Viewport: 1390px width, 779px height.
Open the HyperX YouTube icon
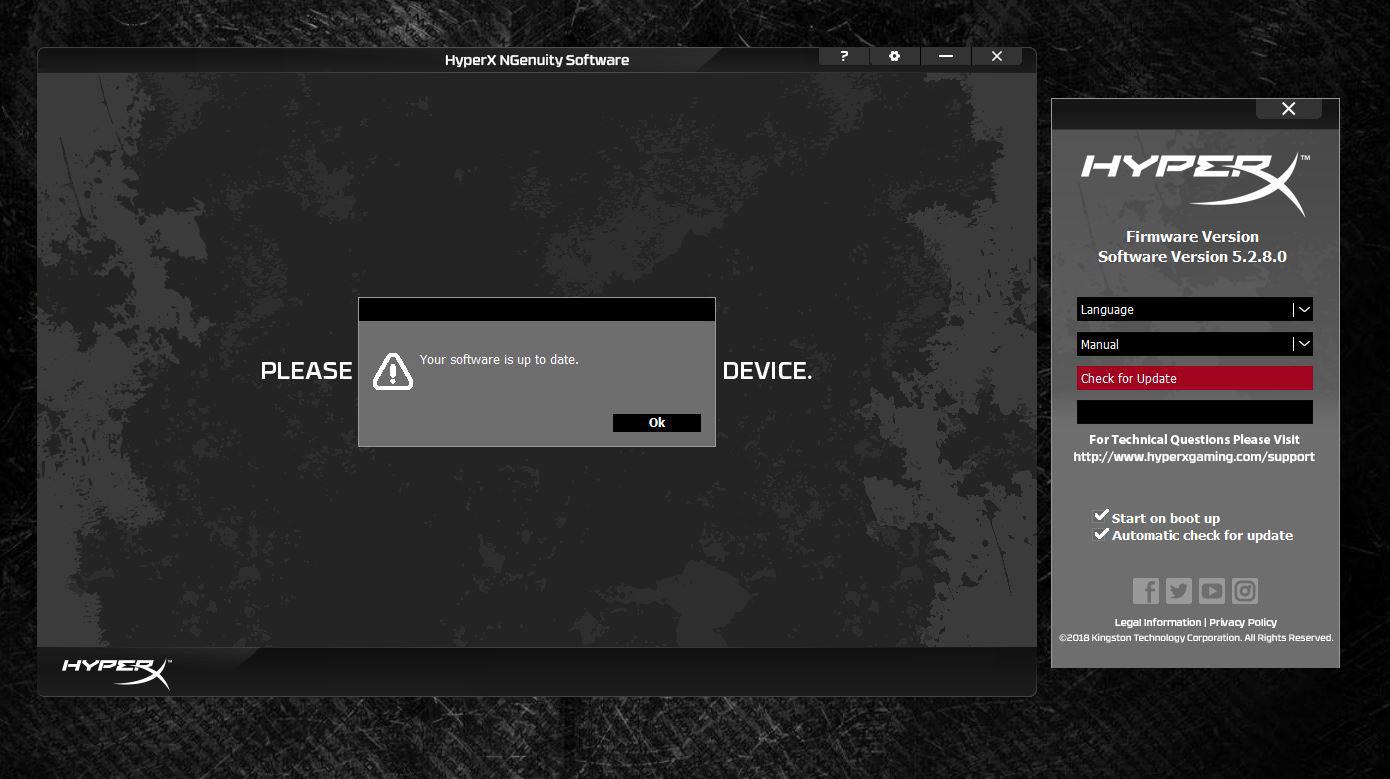coord(1212,591)
